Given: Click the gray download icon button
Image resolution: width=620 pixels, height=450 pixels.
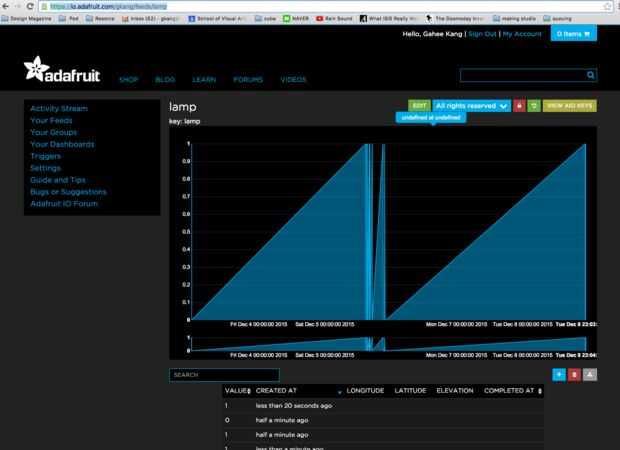Looking at the screenshot, I should pos(590,374).
